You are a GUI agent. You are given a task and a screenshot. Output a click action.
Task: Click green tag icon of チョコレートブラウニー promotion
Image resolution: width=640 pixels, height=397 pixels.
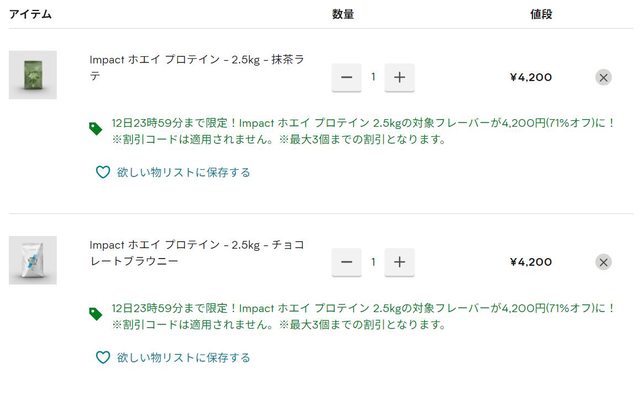96,314
